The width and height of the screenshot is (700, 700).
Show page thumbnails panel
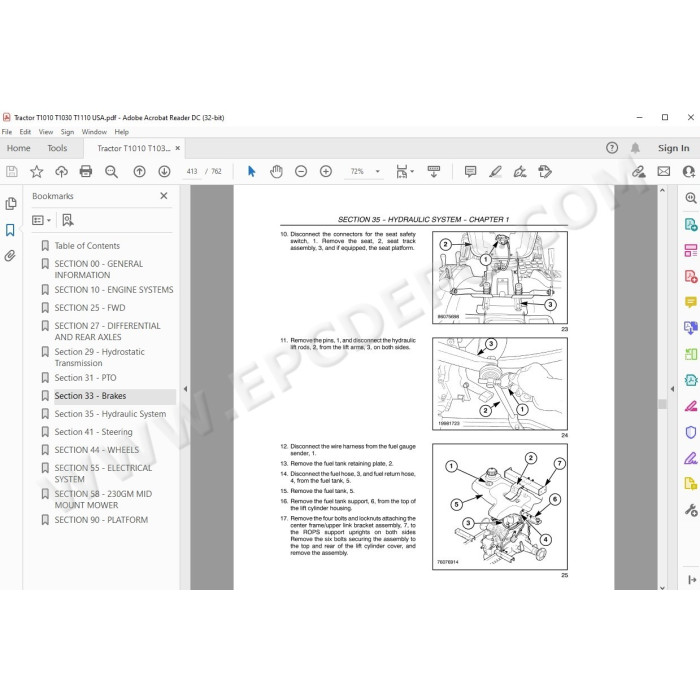[11, 204]
